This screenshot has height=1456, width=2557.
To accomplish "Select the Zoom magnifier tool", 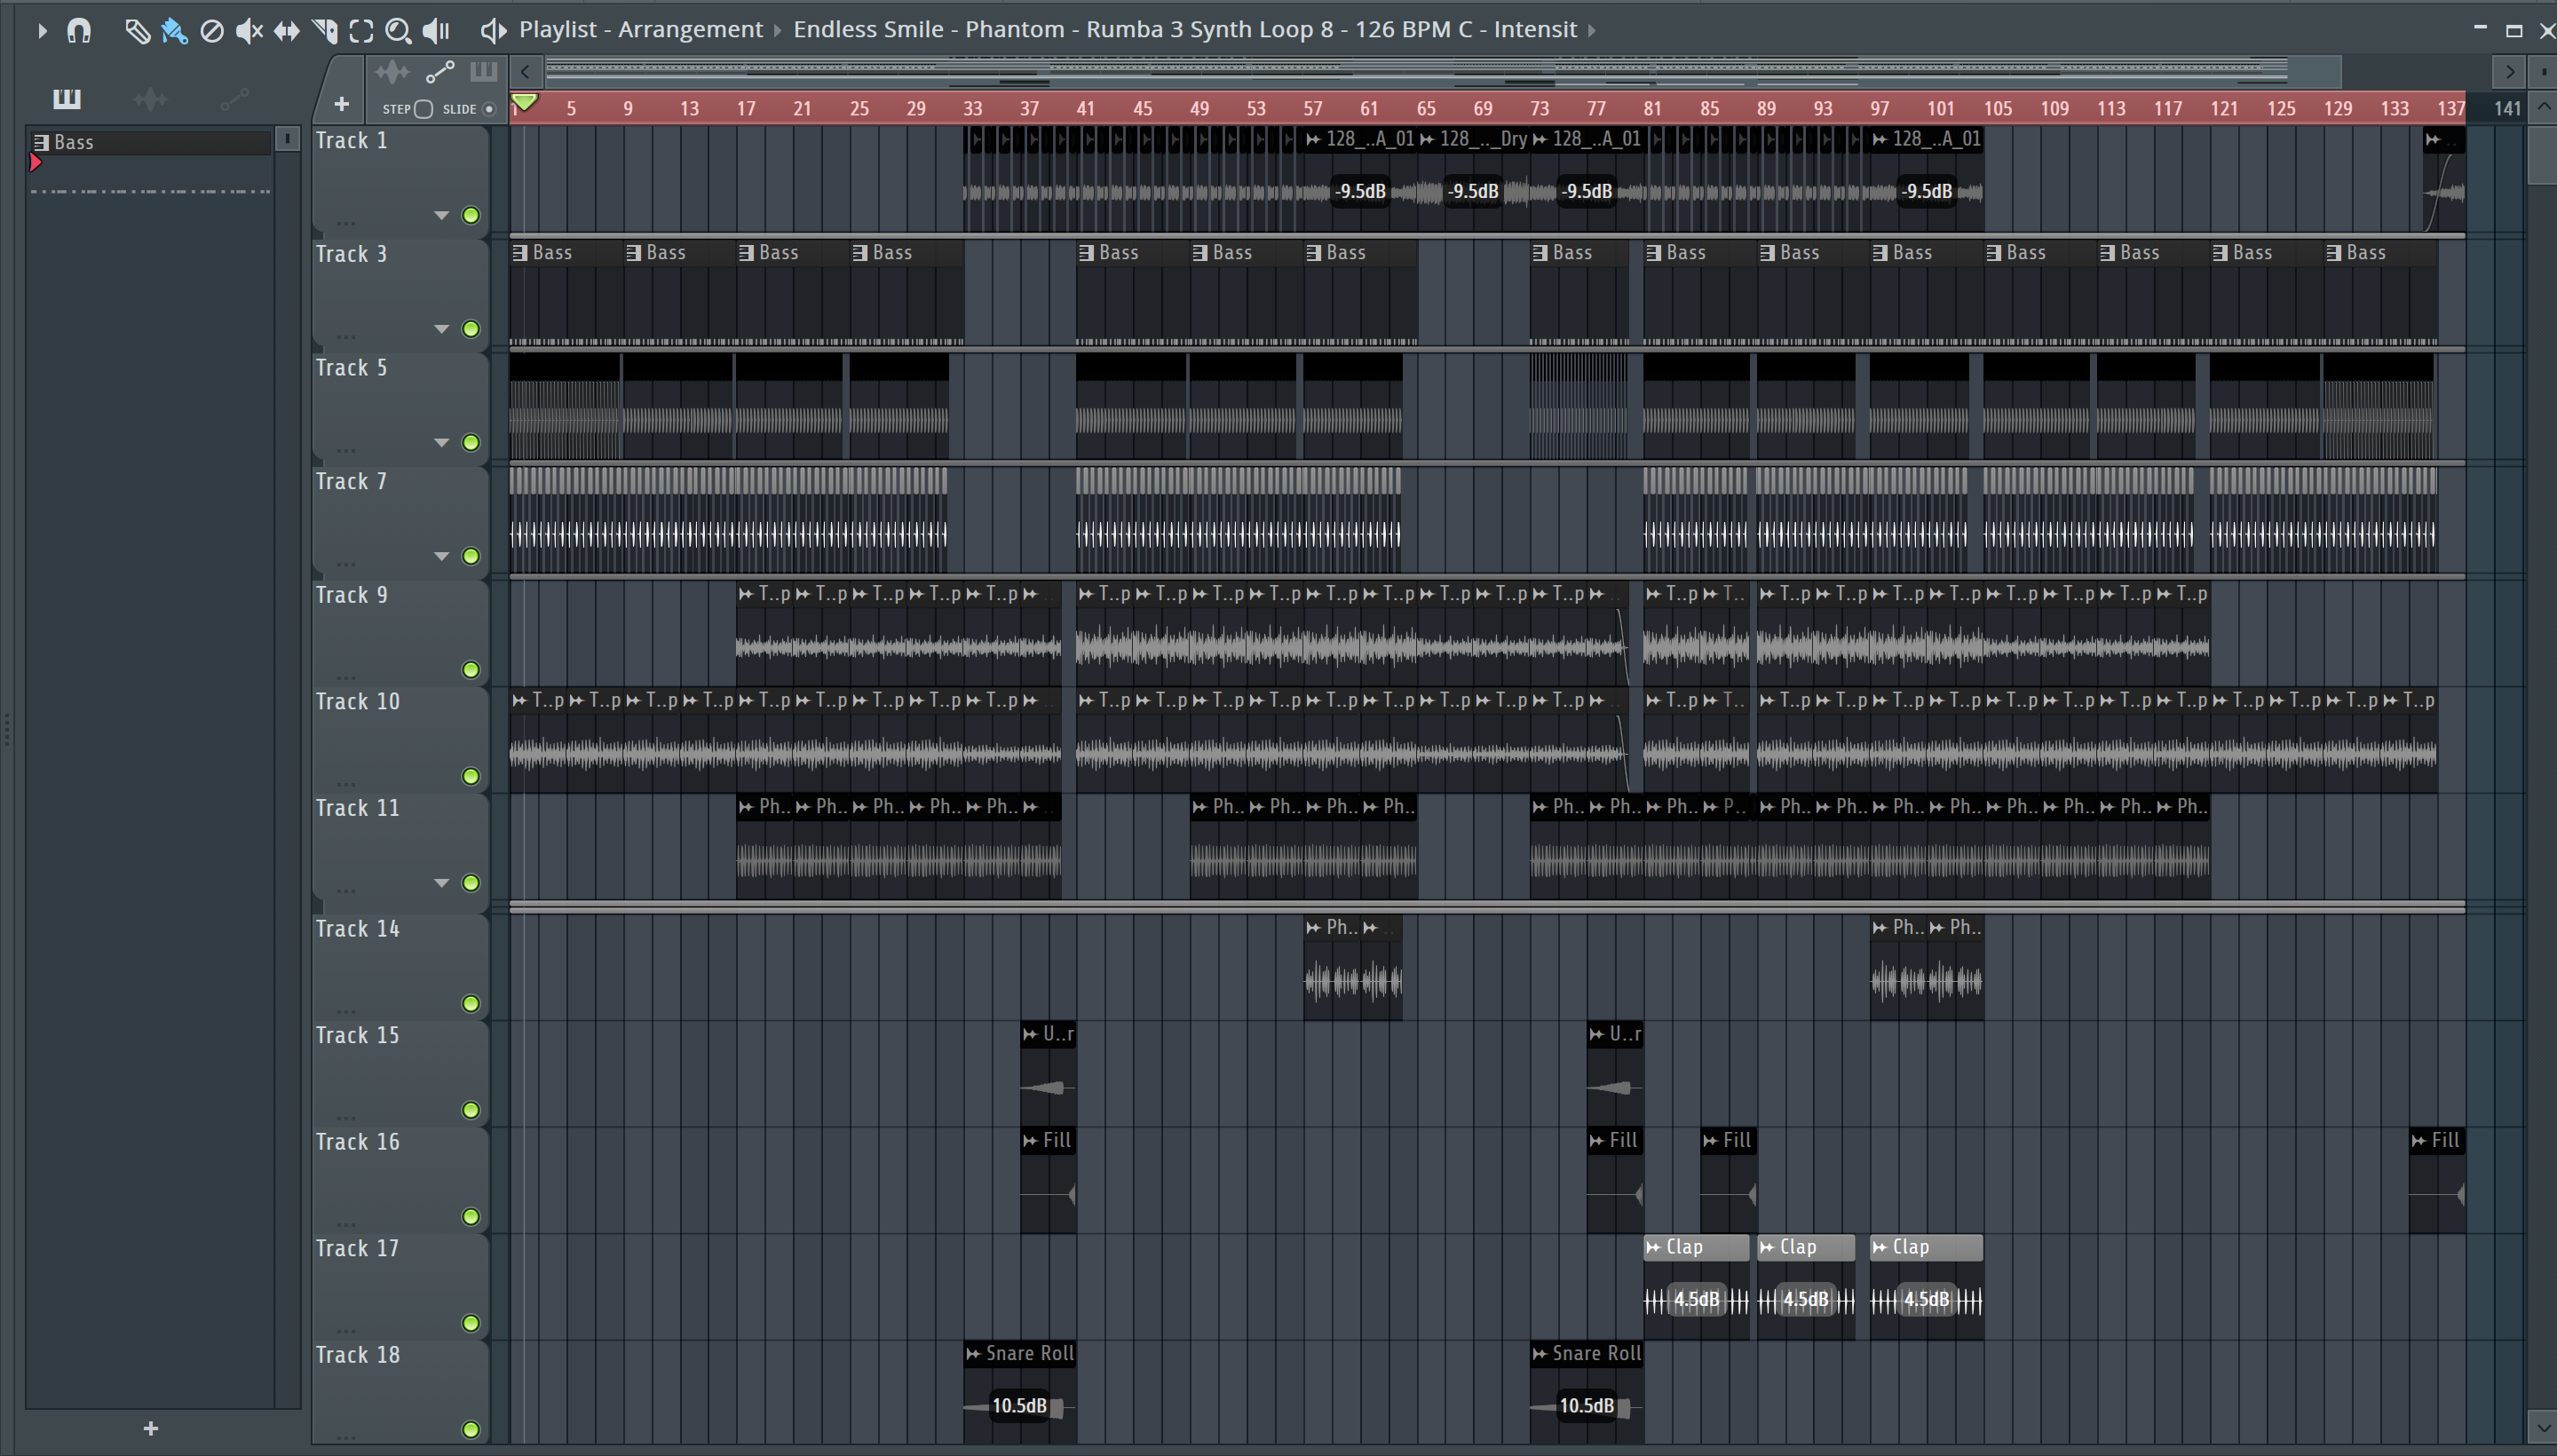I will tap(398, 31).
